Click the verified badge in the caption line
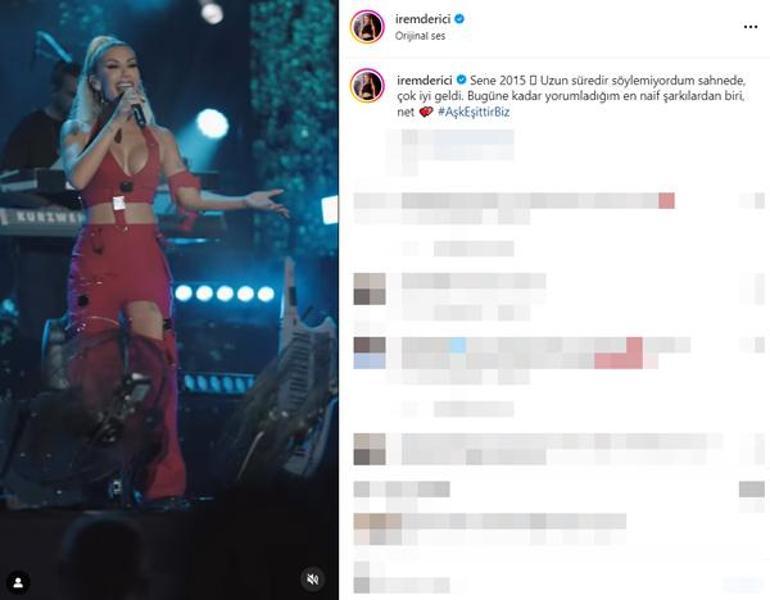Viewport: 770px width, 600px height. [x=461, y=80]
